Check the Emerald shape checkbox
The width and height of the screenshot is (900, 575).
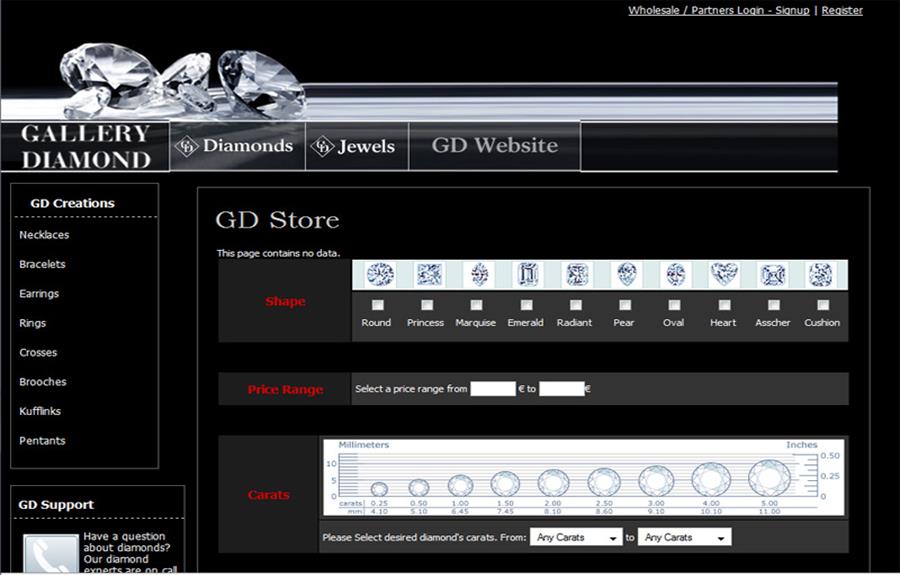coord(526,305)
